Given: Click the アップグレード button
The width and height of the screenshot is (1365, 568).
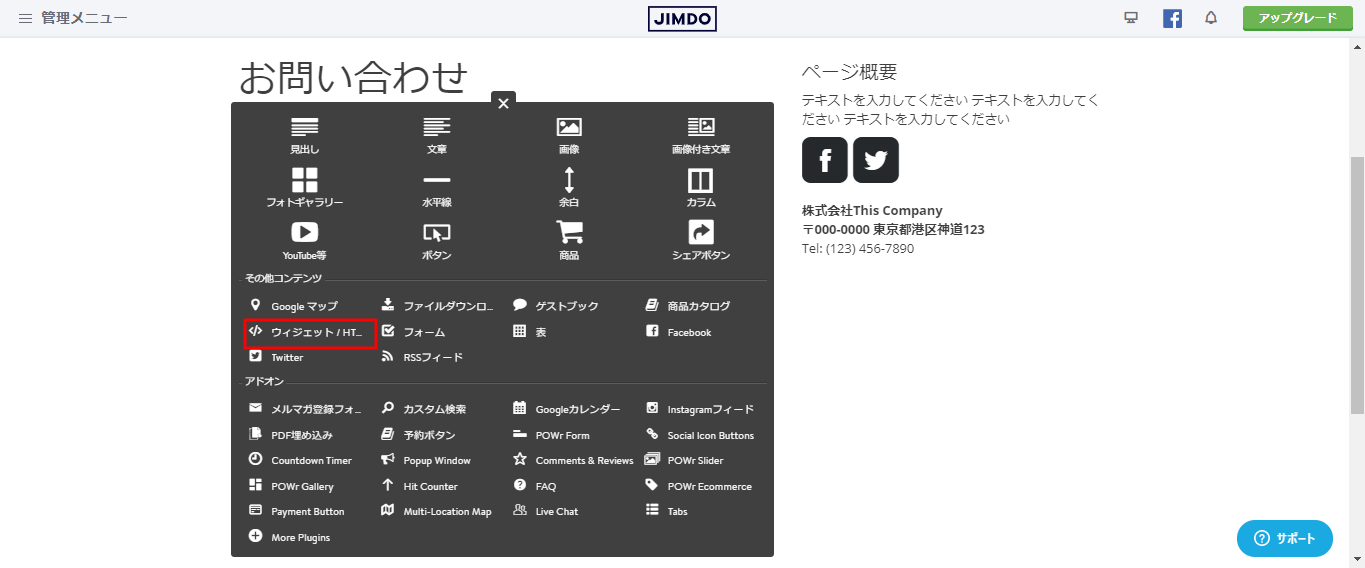Looking at the screenshot, I should (1297, 18).
